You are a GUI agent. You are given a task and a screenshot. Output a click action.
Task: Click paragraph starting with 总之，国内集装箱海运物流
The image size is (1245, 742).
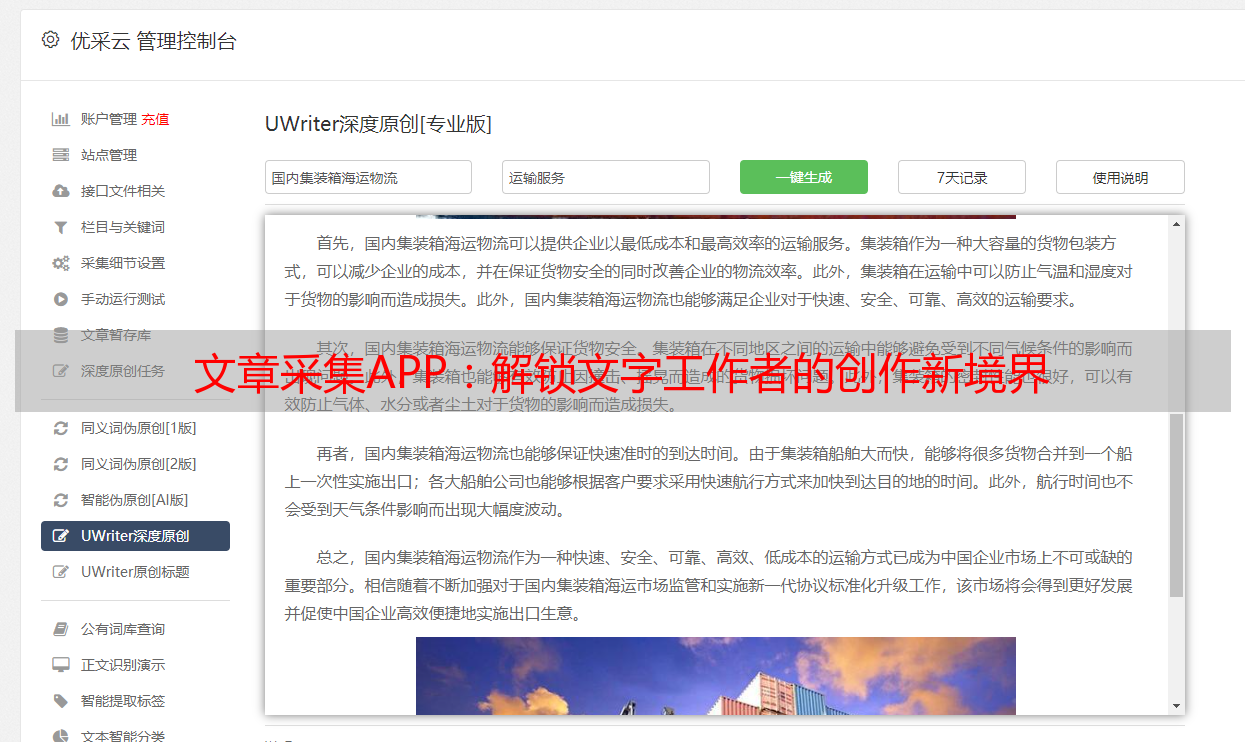click(x=709, y=585)
